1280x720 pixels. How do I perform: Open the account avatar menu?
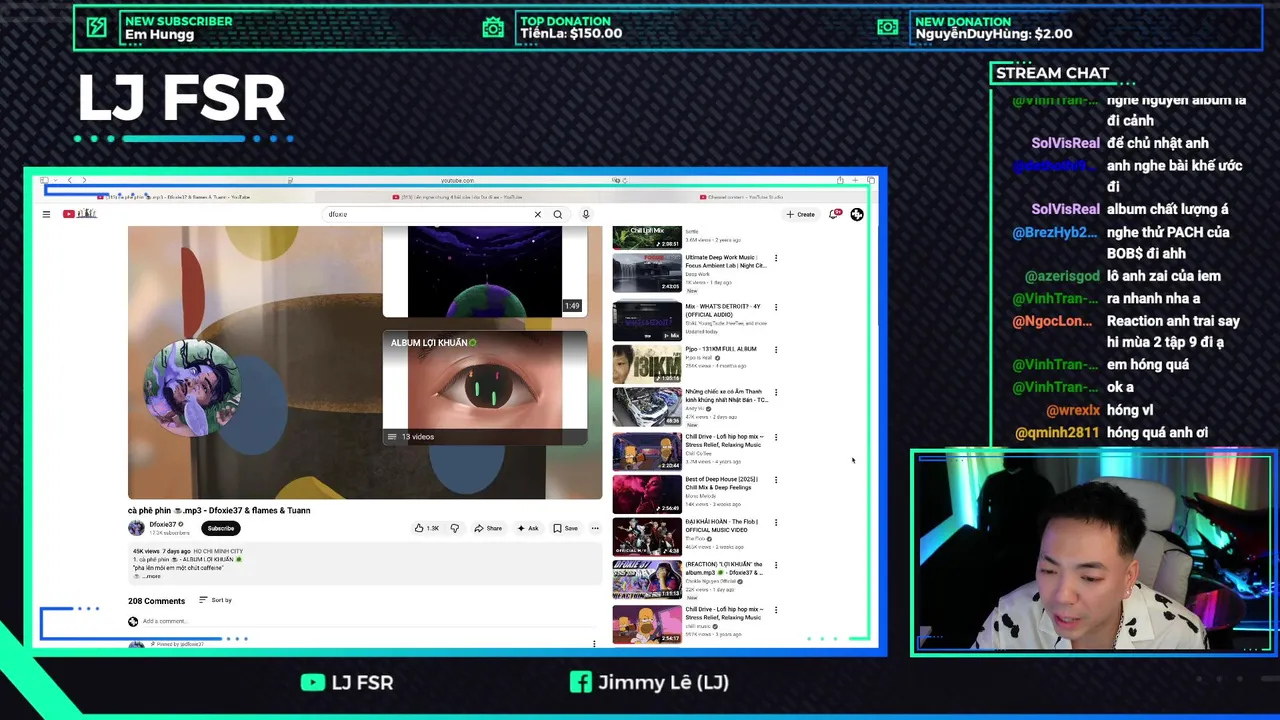[857, 214]
